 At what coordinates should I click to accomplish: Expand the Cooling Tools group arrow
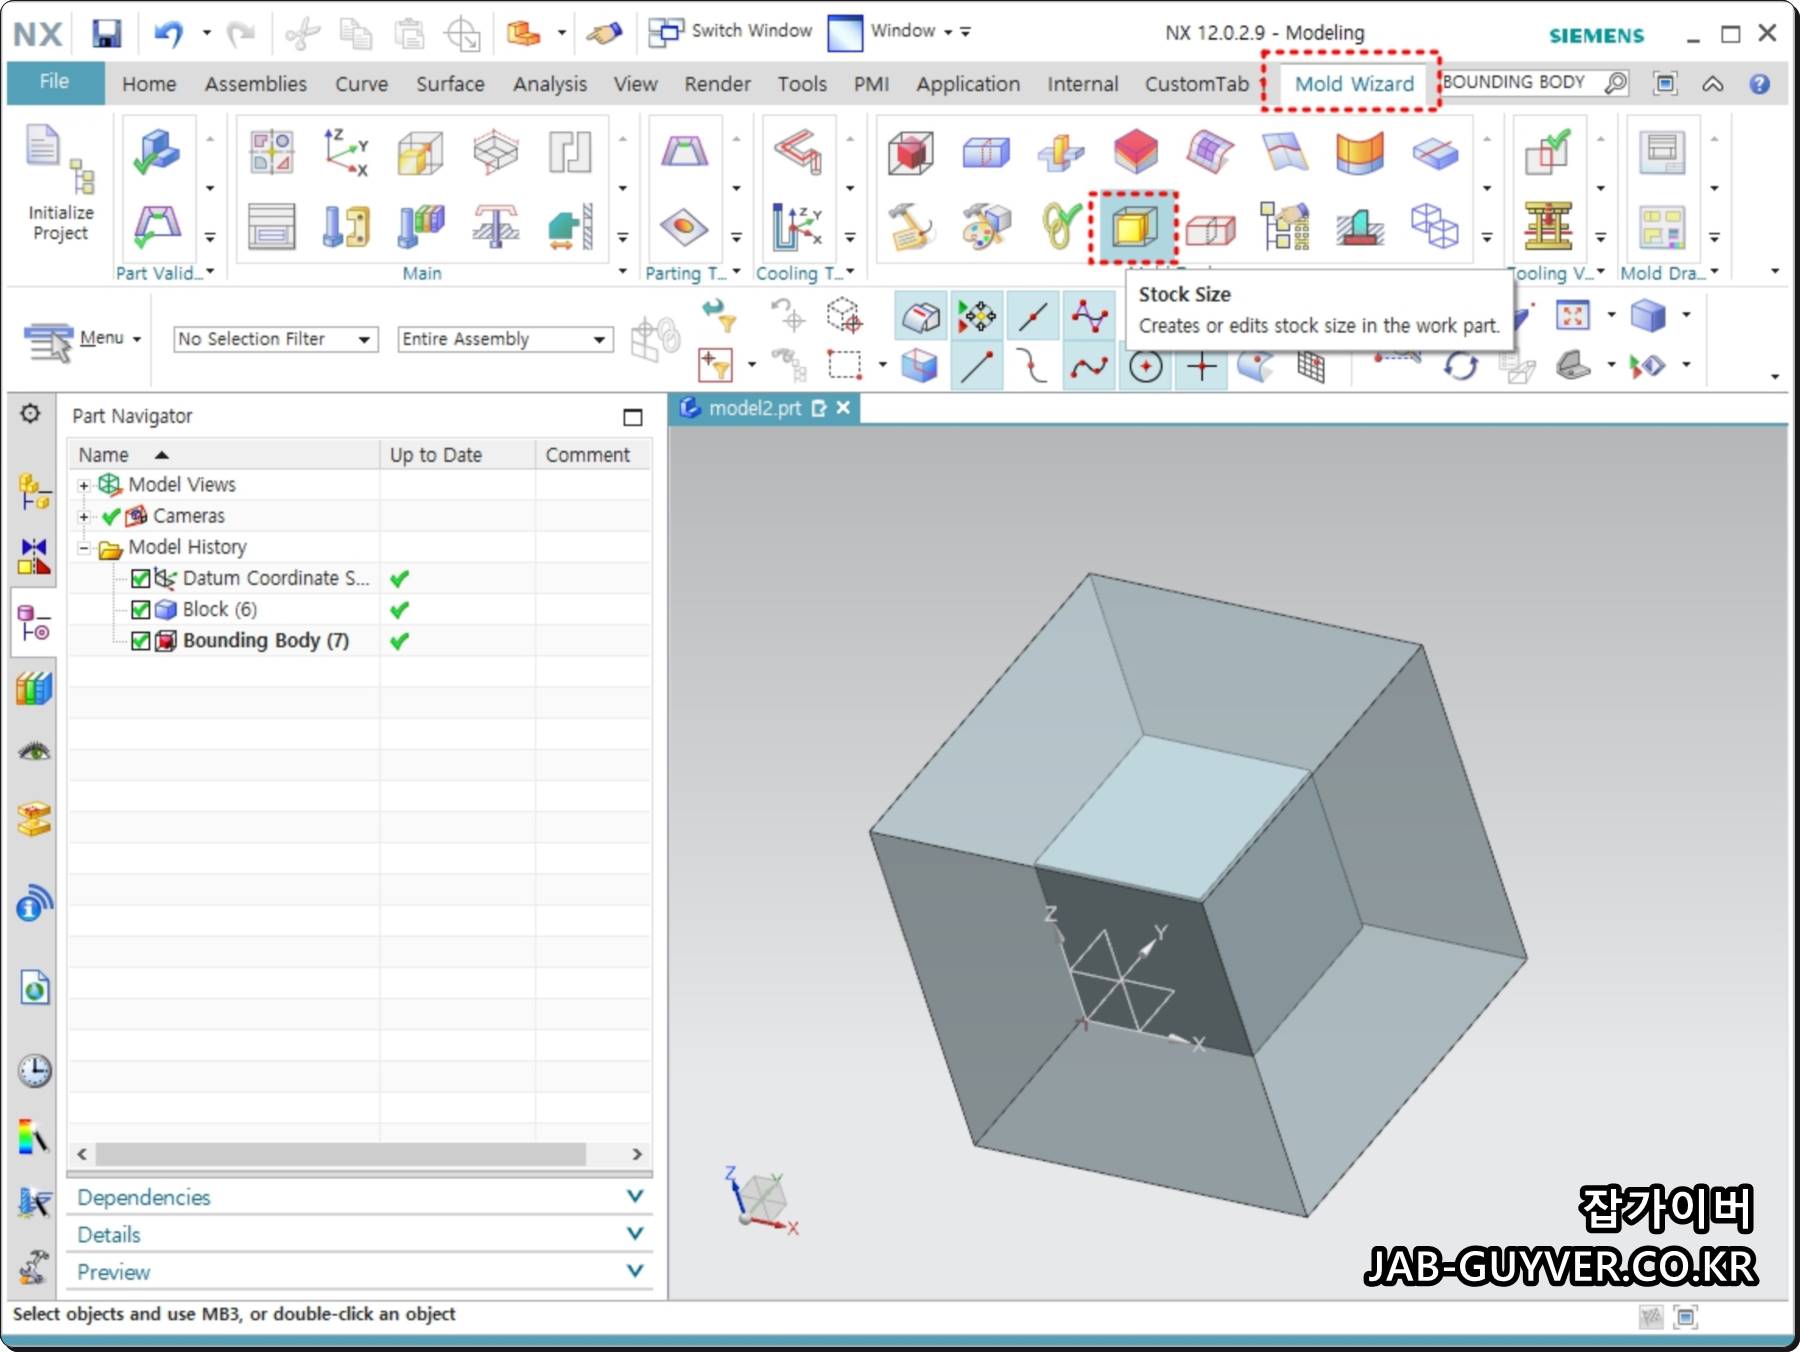pyautogui.click(x=850, y=272)
